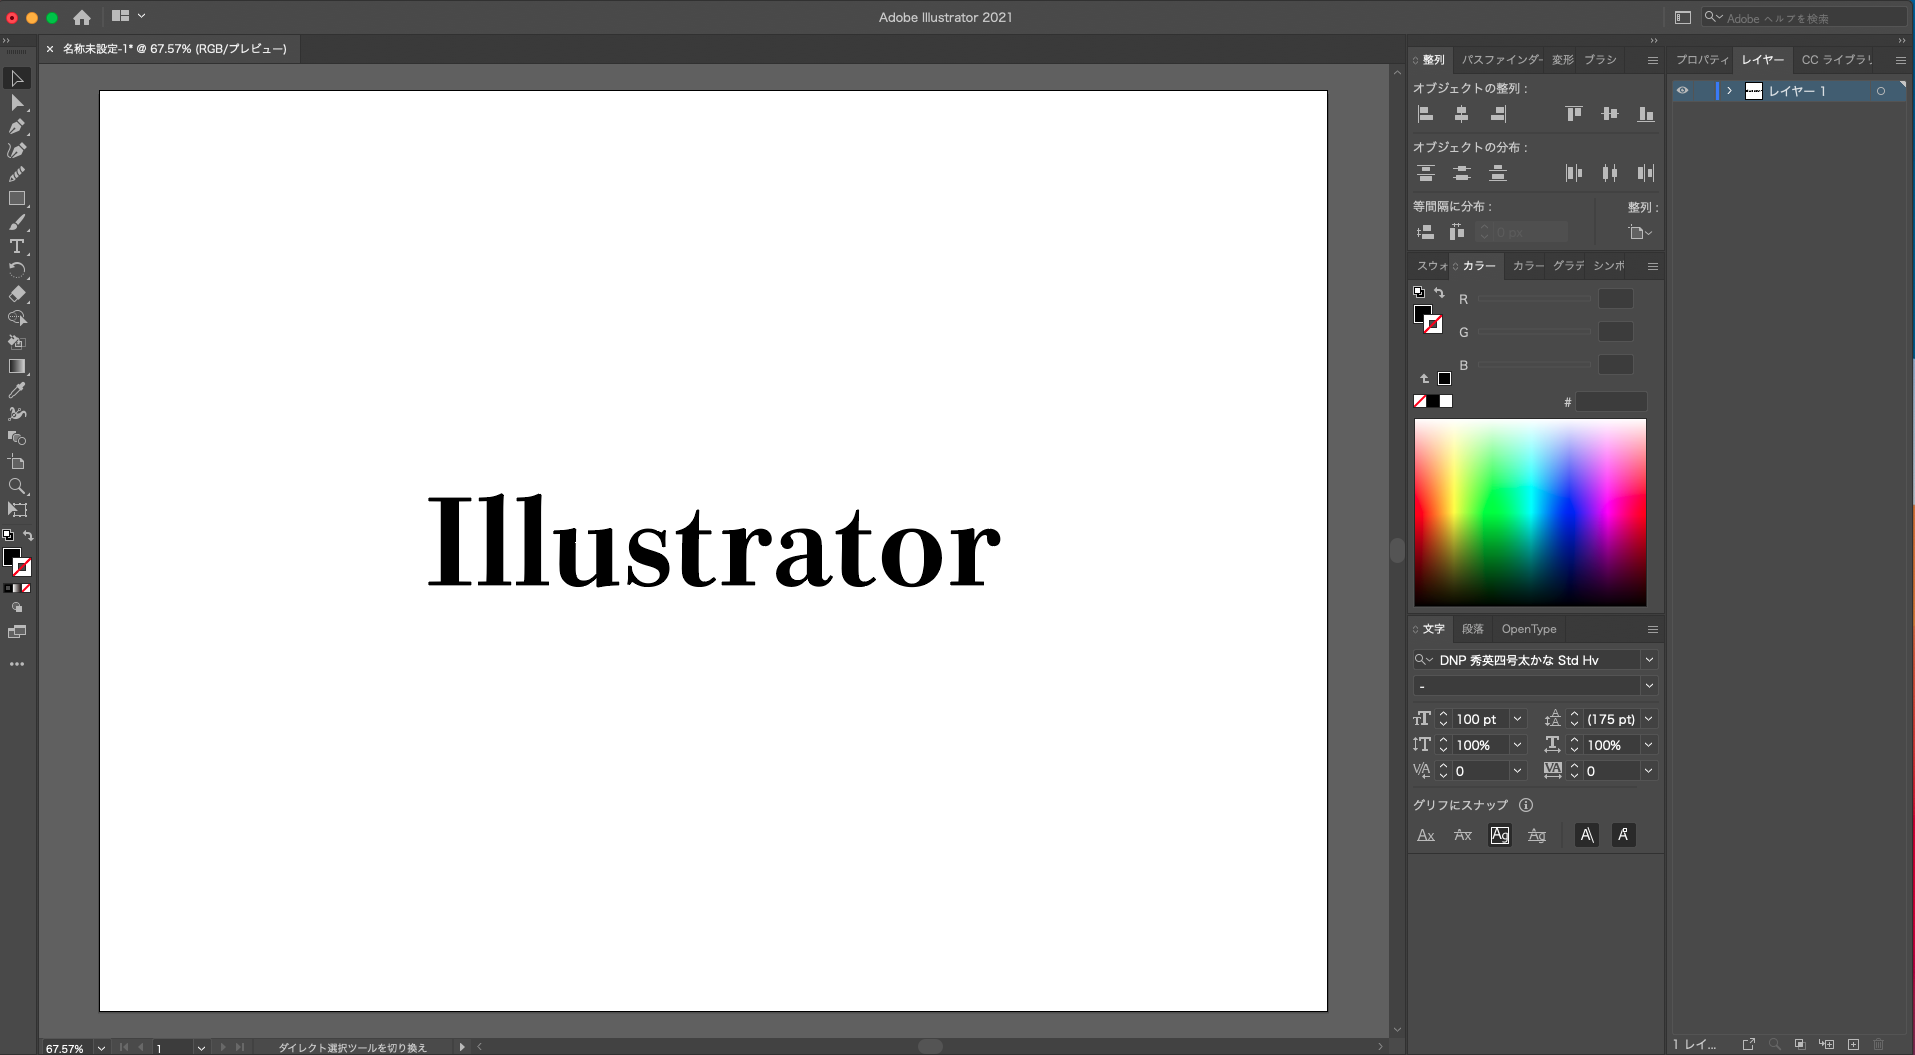Select the Curvature tool
Viewport: 1915px width, 1055px height.
(17, 151)
